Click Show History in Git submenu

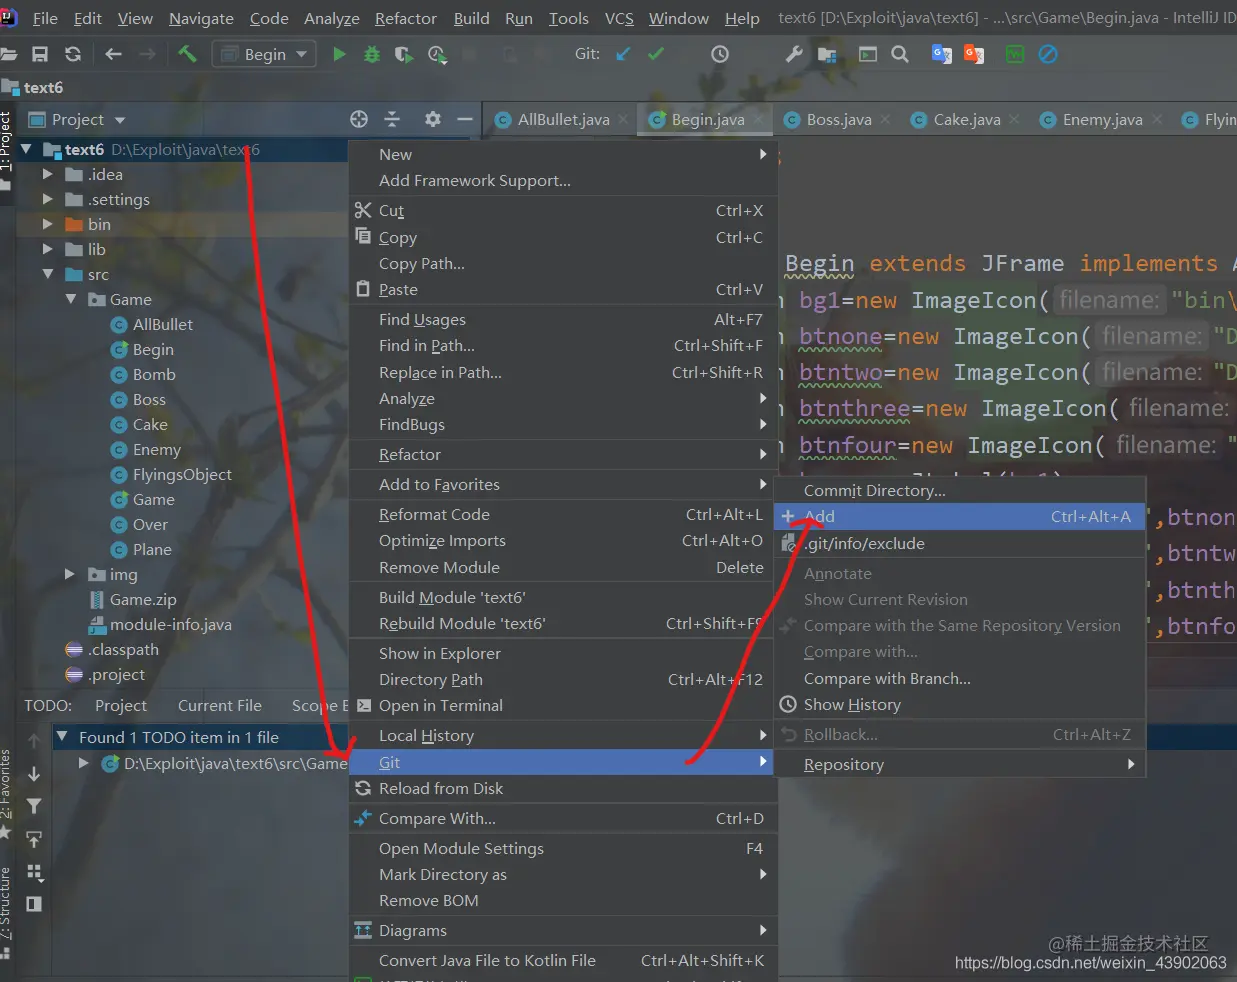959,704
